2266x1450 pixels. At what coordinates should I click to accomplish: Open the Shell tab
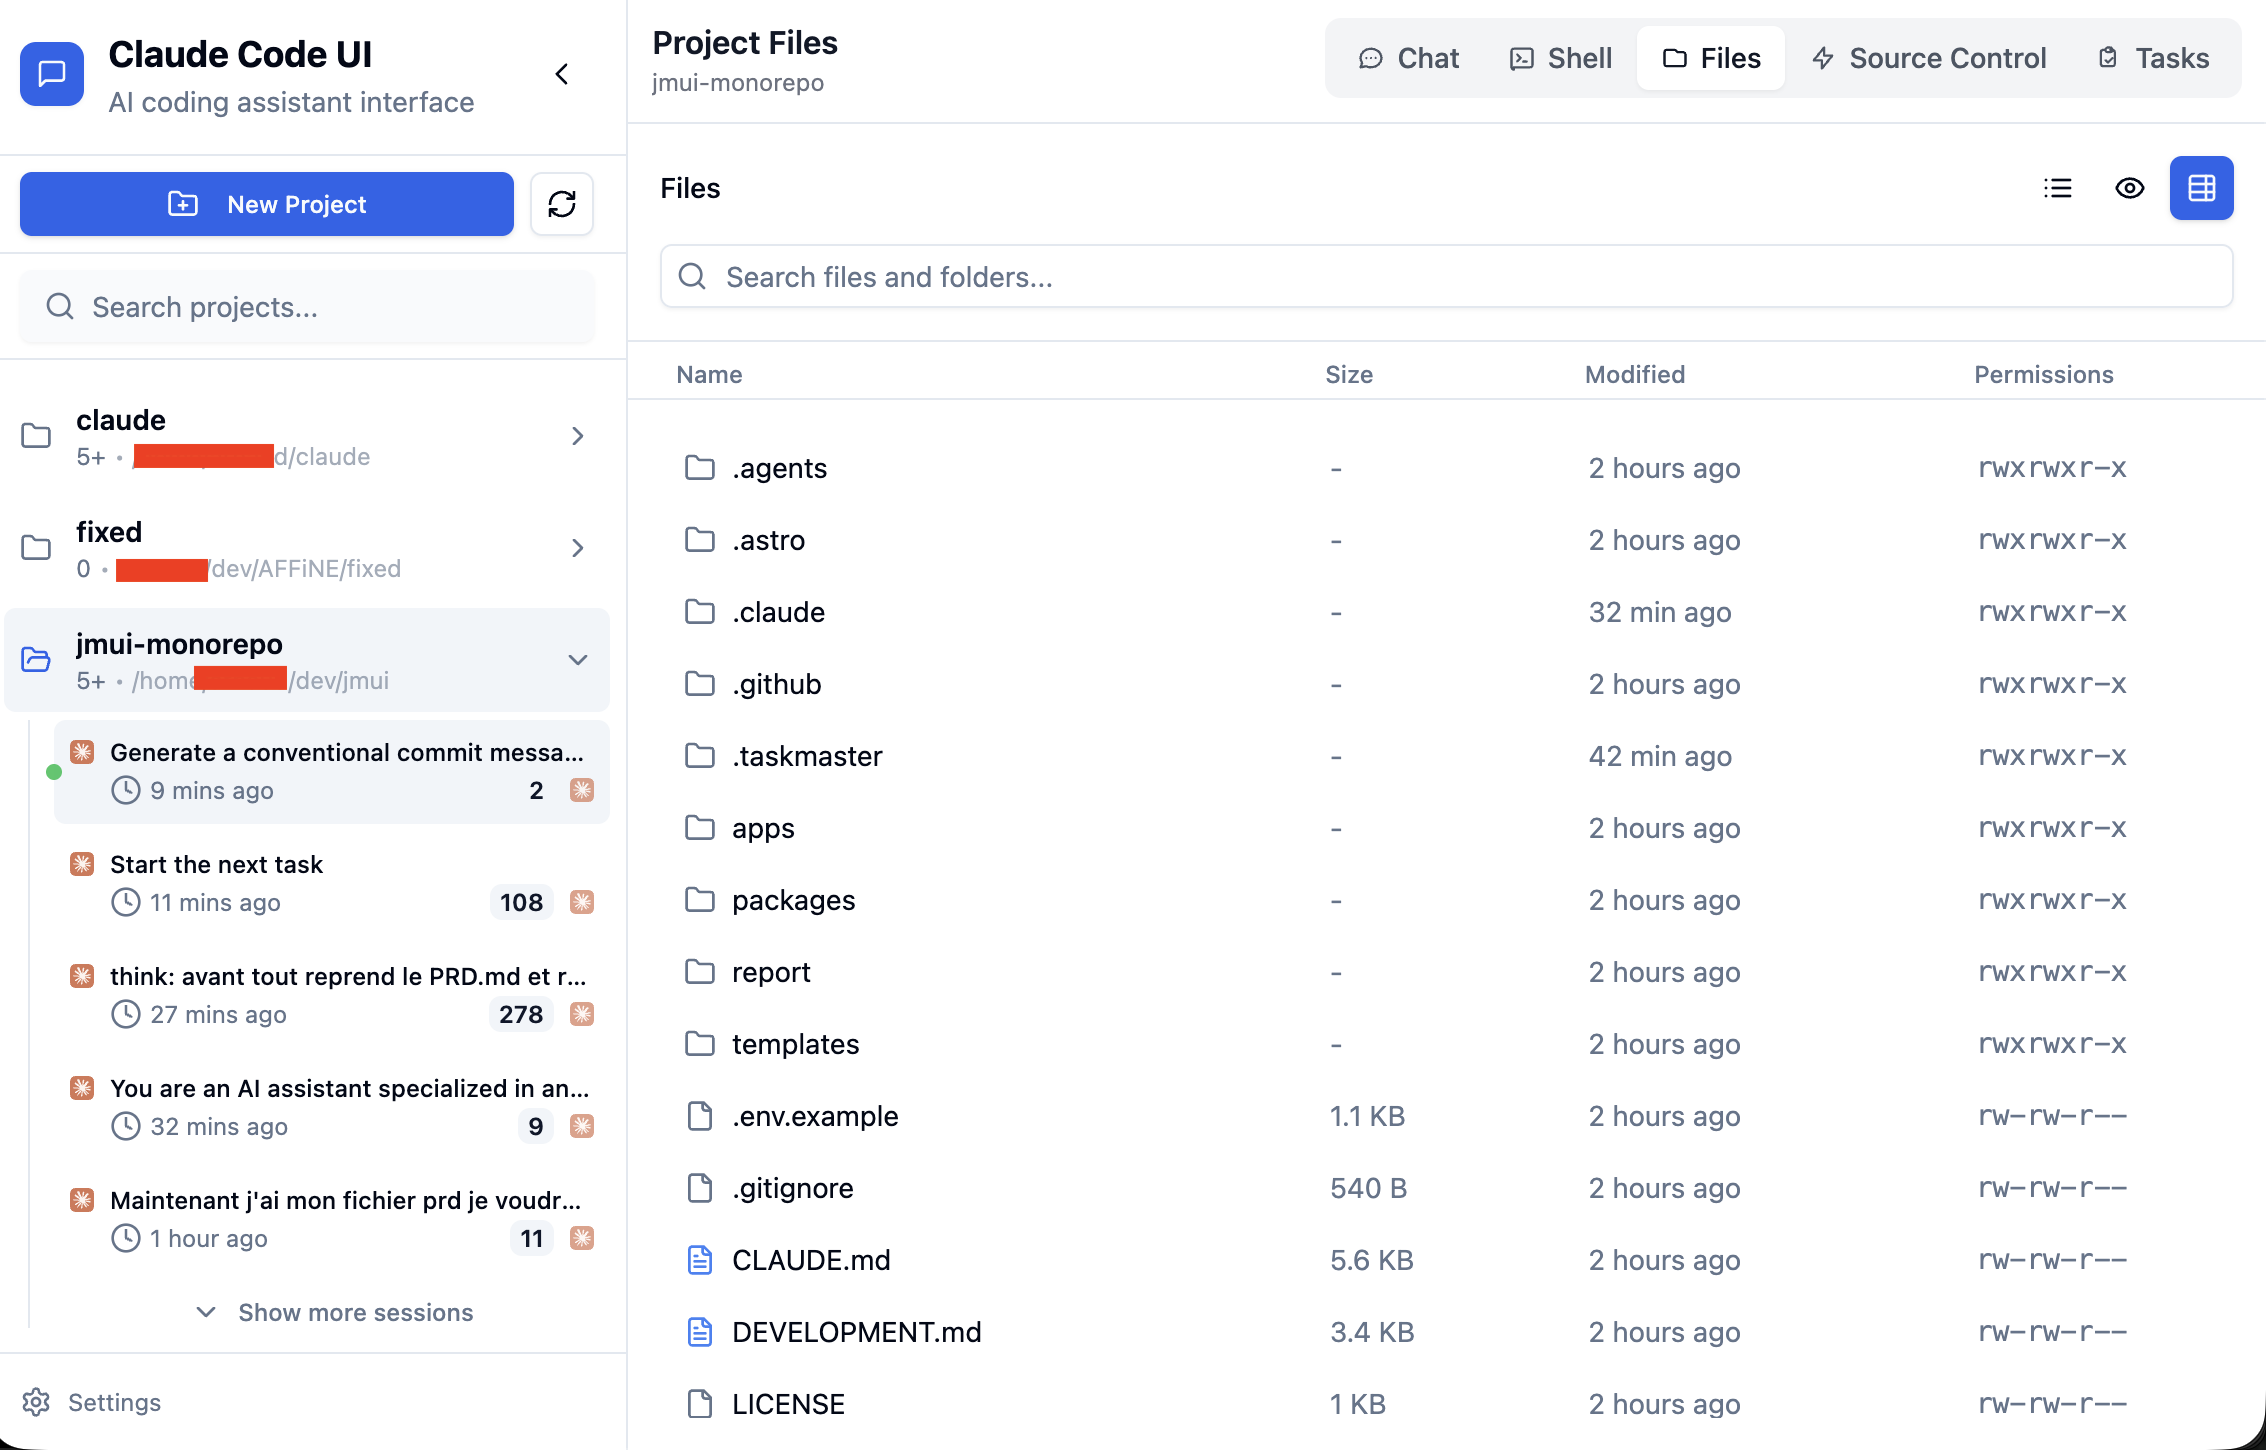coord(1561,58)
